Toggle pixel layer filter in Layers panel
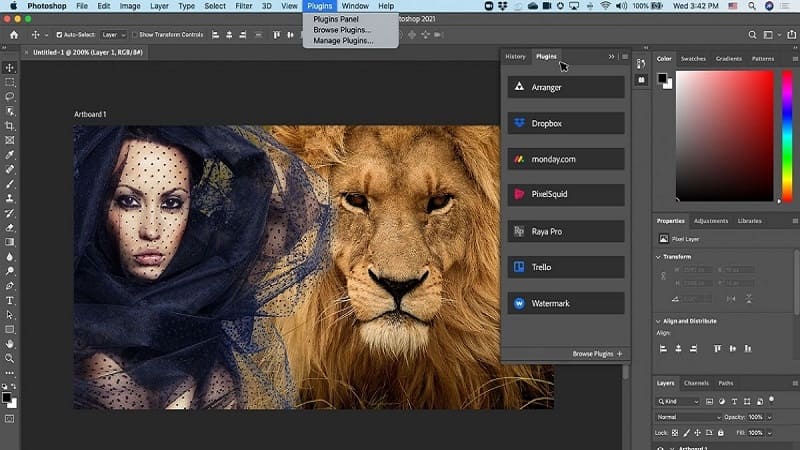Viewport: 800px width, 450px height. 709,402
